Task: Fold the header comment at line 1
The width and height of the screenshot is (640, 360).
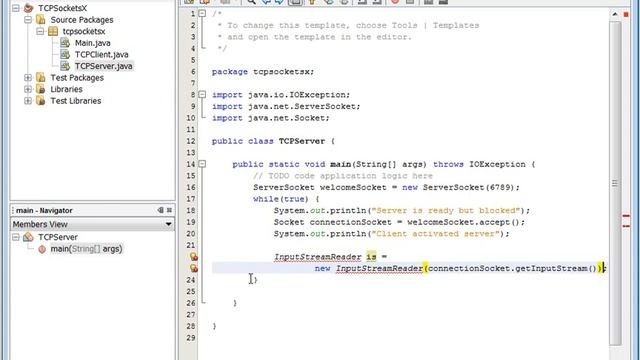Action: click(x=202, y=13)
